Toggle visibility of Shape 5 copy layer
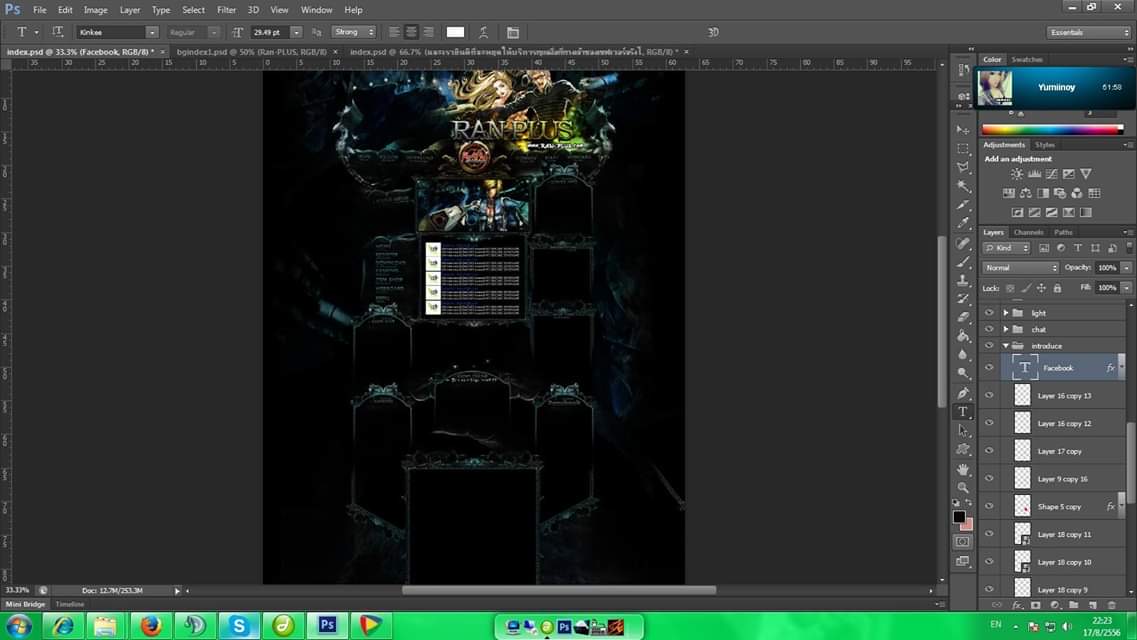Screen dimensions: 1137x640 click(x=989, y=507)
